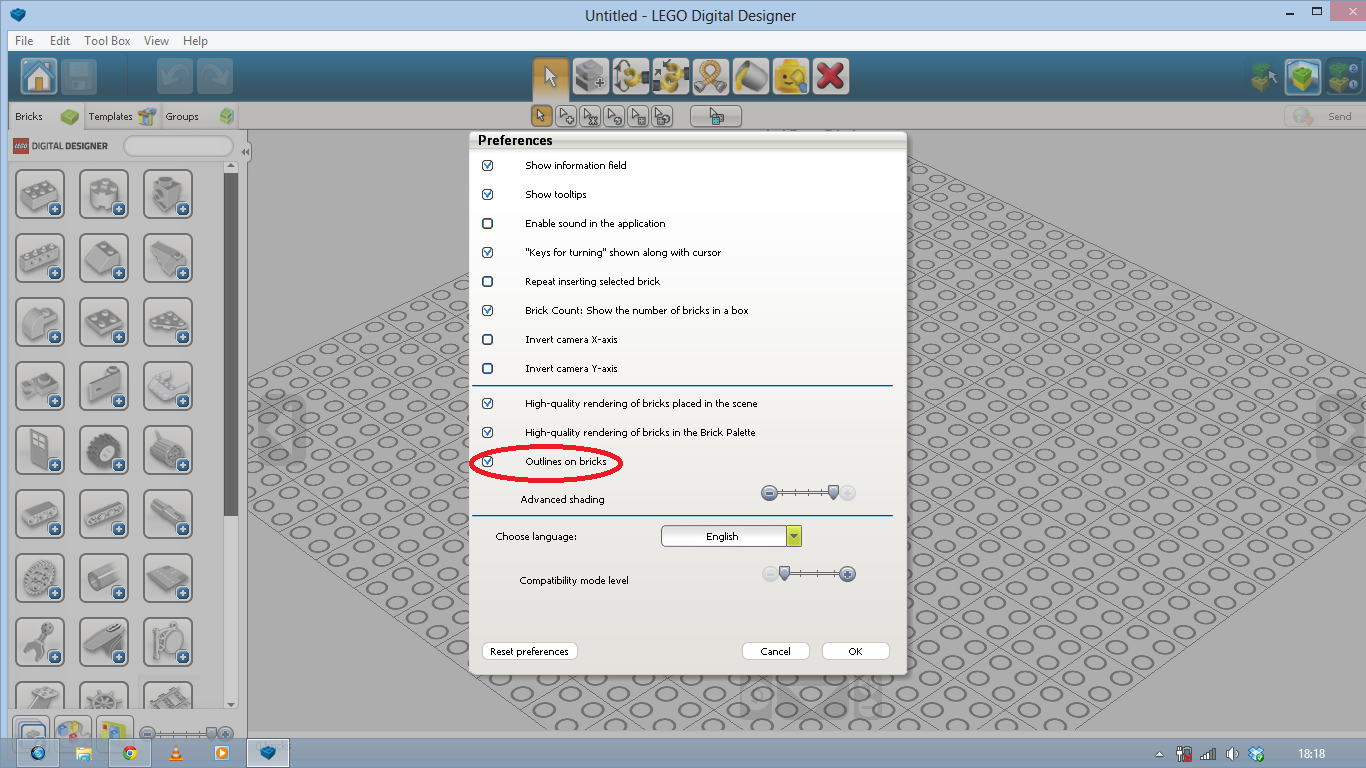Click the plus end of Compatibility mode slider
Screen dimensions: 1366x768
coord(848,574)
